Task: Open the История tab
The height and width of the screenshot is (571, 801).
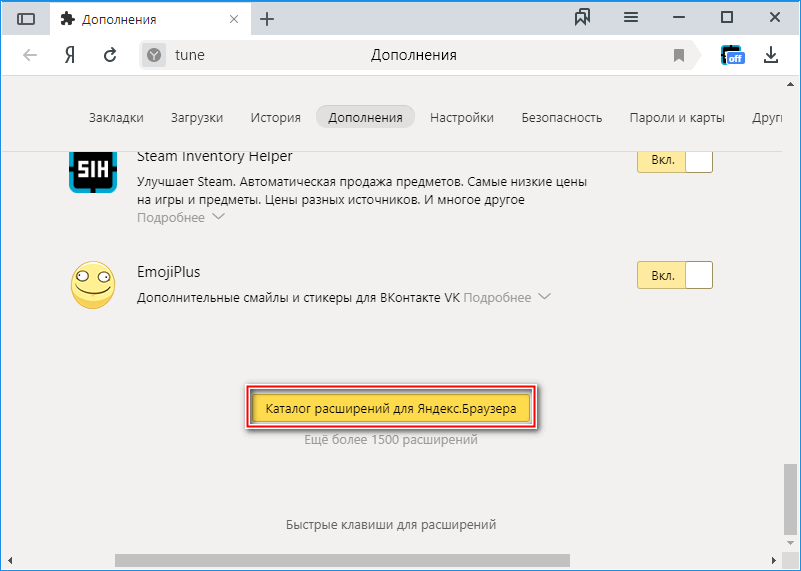Action: pyautogui.click(x=275, y=117)
